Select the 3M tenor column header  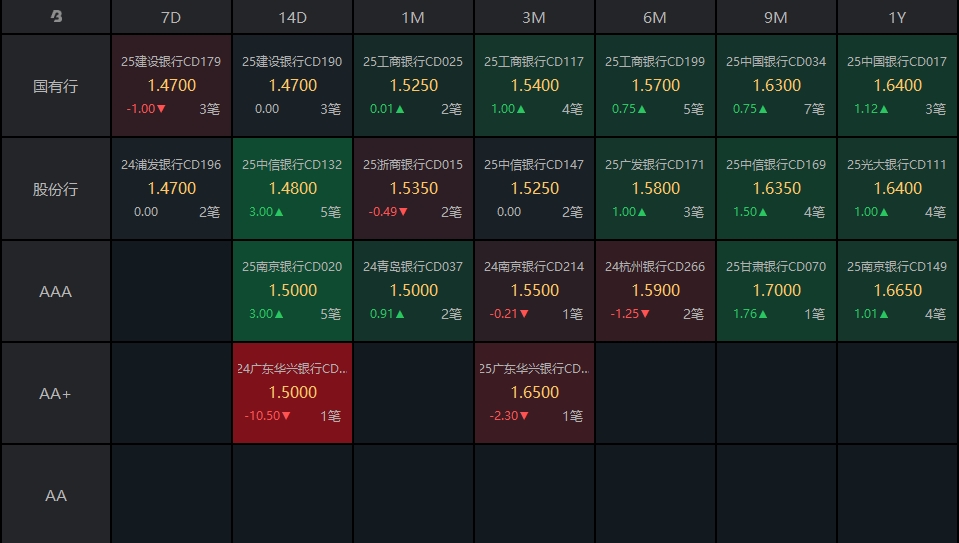[535, 17]
